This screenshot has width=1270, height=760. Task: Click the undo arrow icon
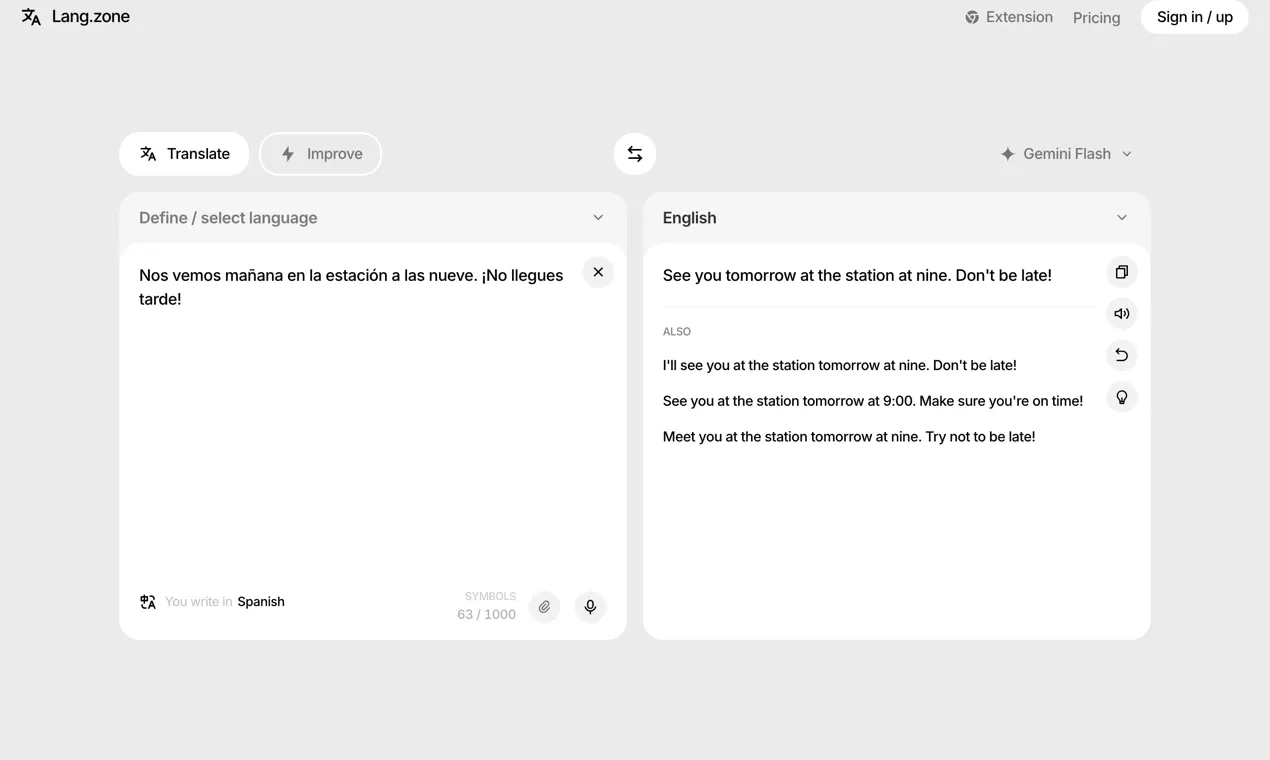pyautogui.click(x=1122, y=355)
